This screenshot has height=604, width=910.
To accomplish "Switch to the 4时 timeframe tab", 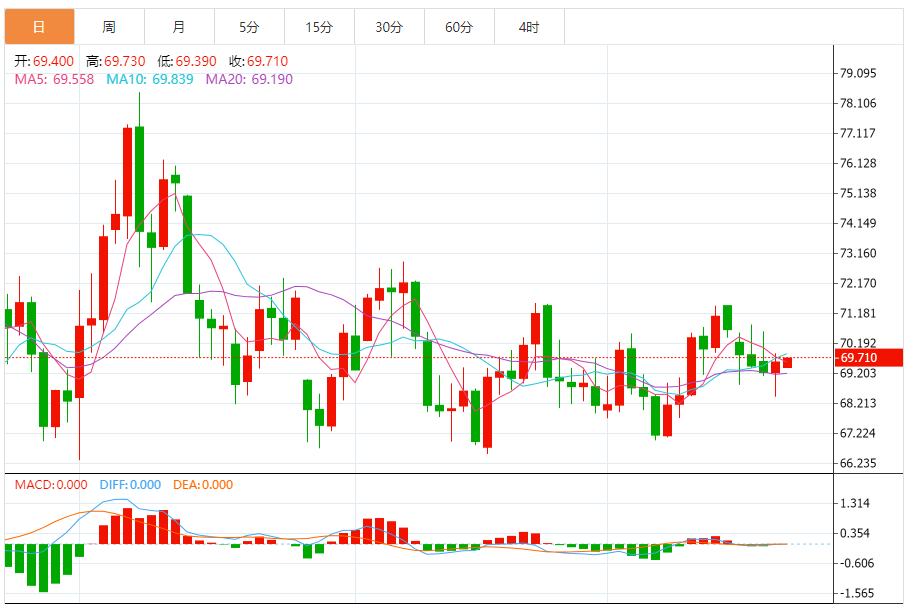I will 529,27.
